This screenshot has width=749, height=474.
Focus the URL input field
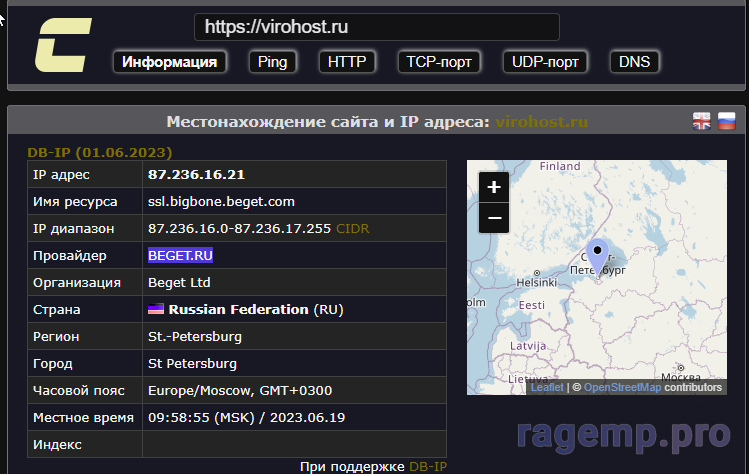click(x=376, y=27)
